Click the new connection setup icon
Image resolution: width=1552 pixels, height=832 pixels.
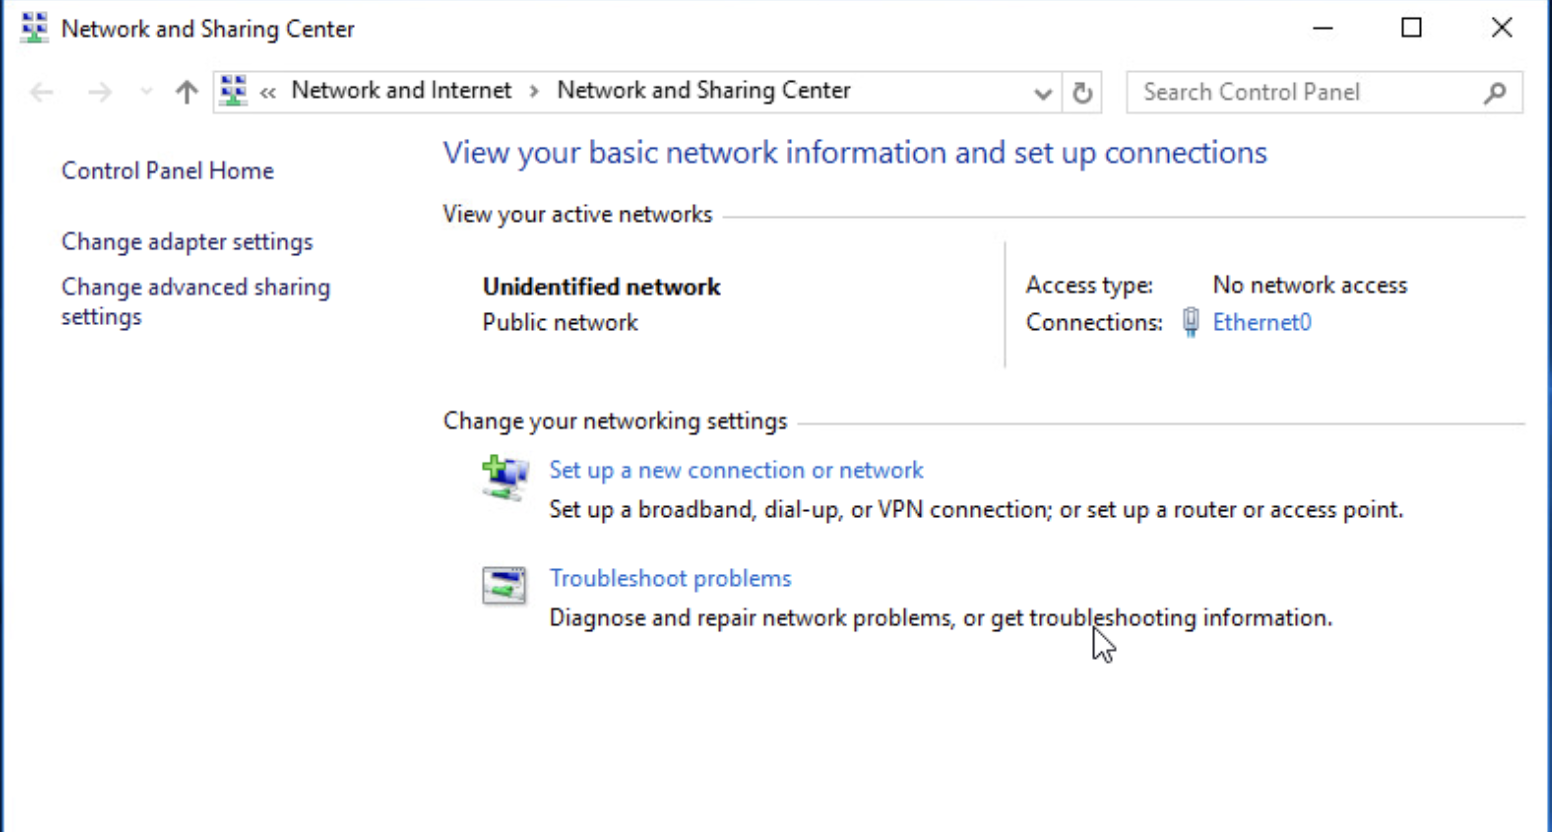(504, 477)
